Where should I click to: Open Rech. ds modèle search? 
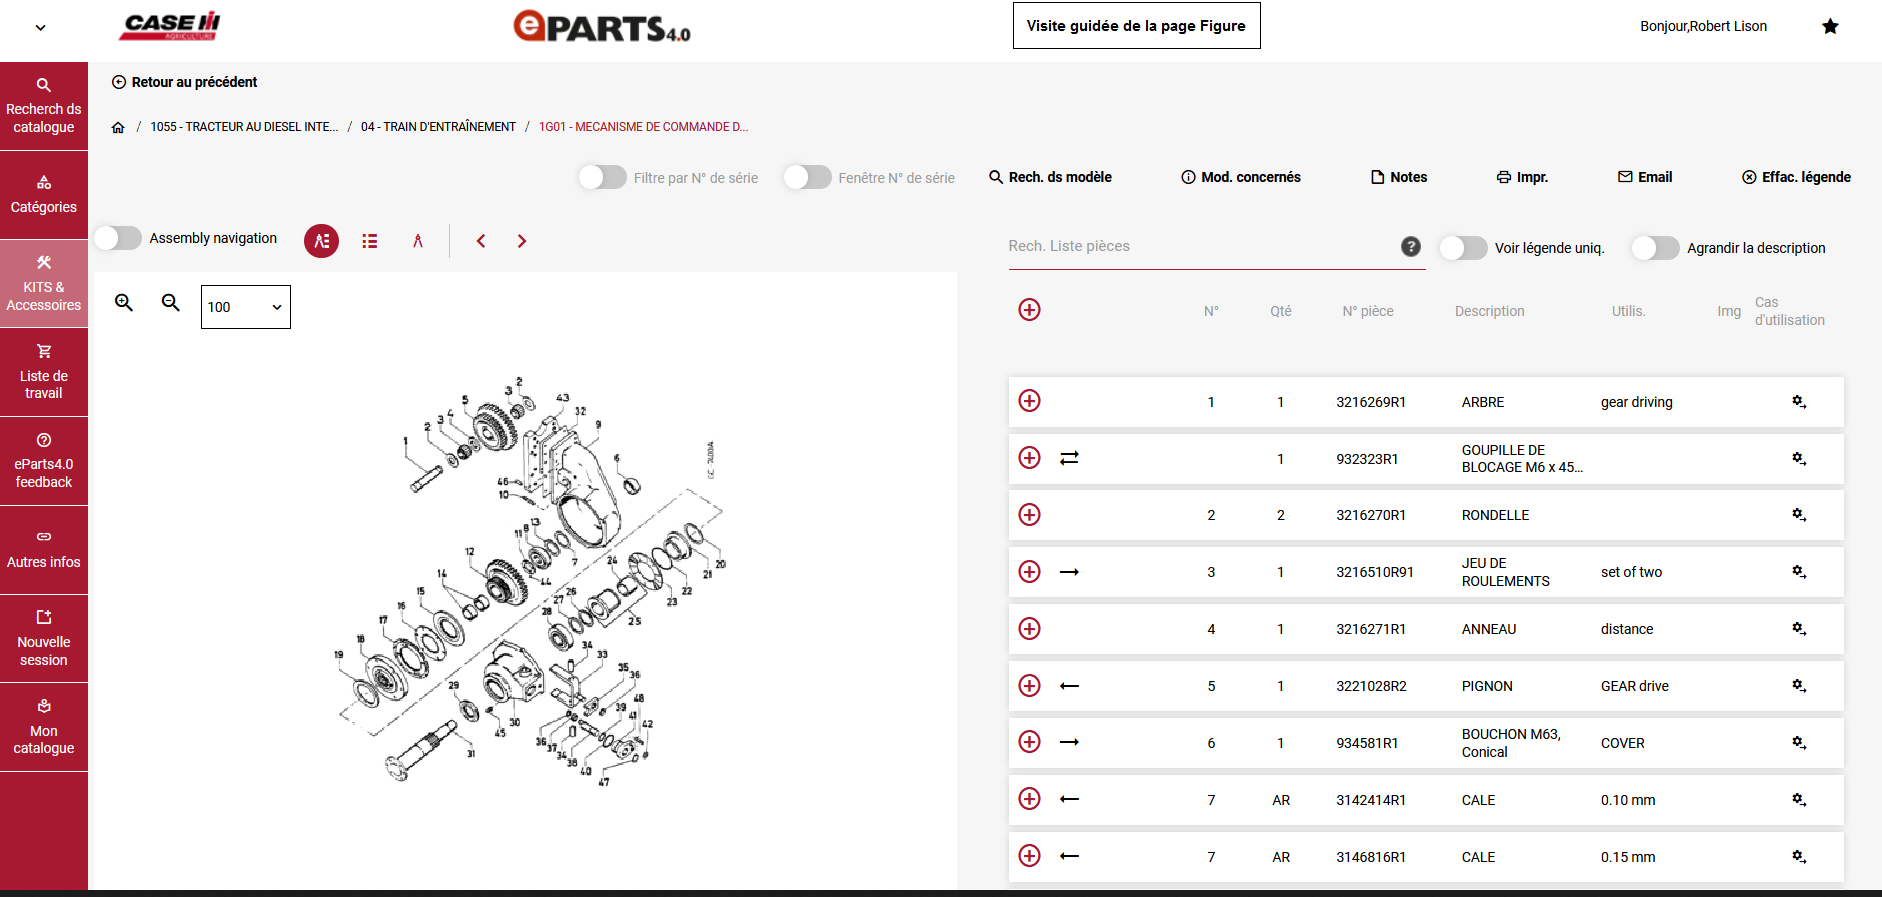tap(1050, 177)
